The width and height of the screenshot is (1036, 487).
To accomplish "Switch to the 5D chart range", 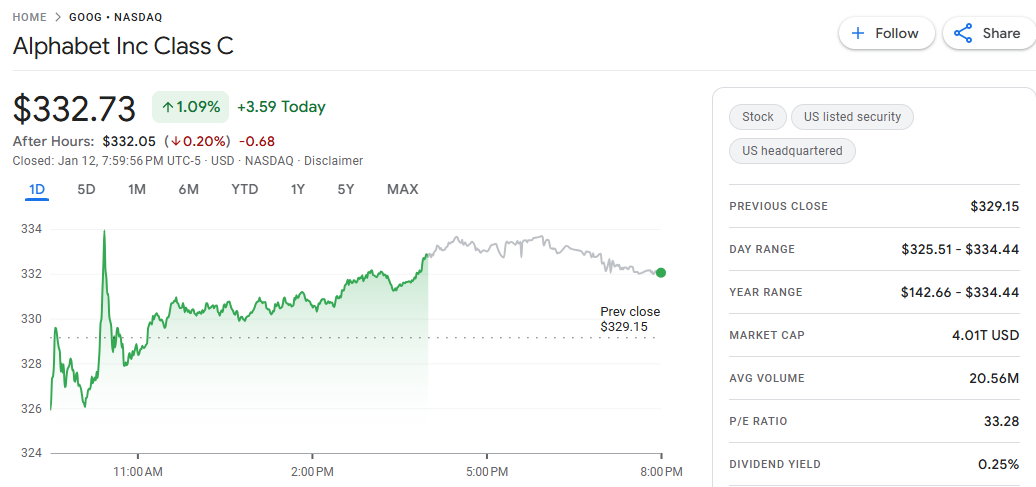I will click(x=87, y=189).
